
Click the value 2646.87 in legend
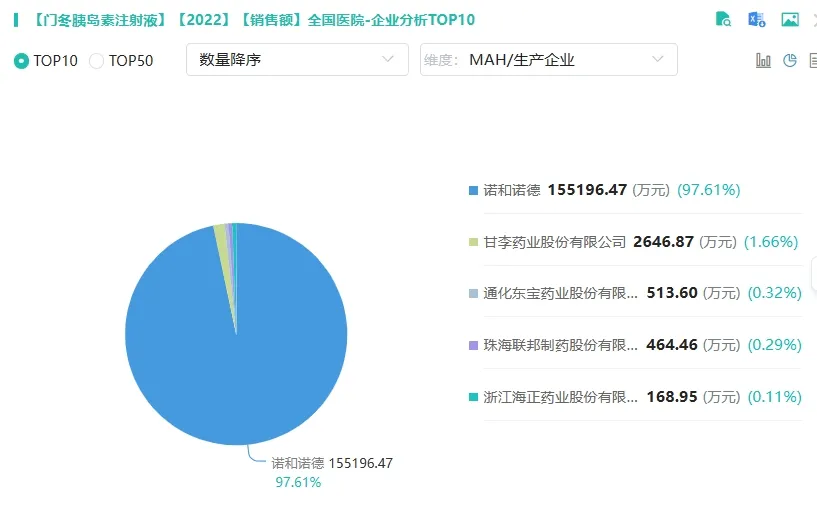click(x=663, y=242)
